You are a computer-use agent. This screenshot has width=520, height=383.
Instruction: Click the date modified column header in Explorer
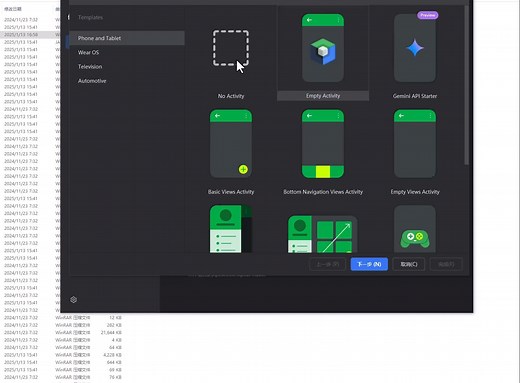(13, 9)
